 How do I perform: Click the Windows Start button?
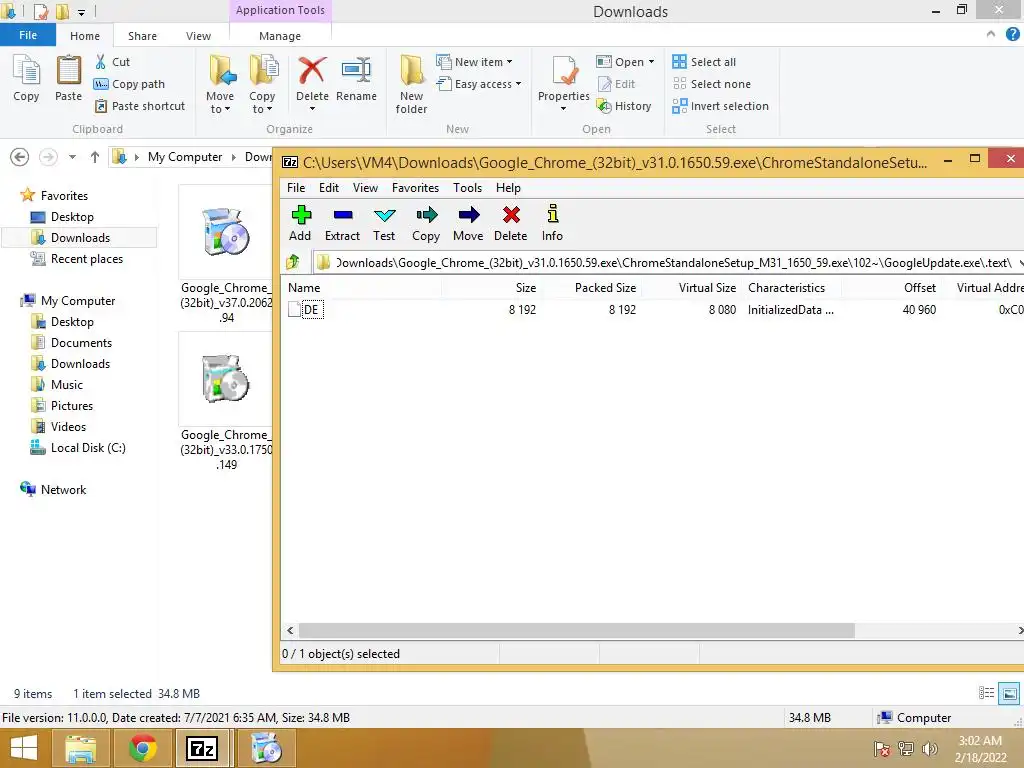(x=24, y=748)
